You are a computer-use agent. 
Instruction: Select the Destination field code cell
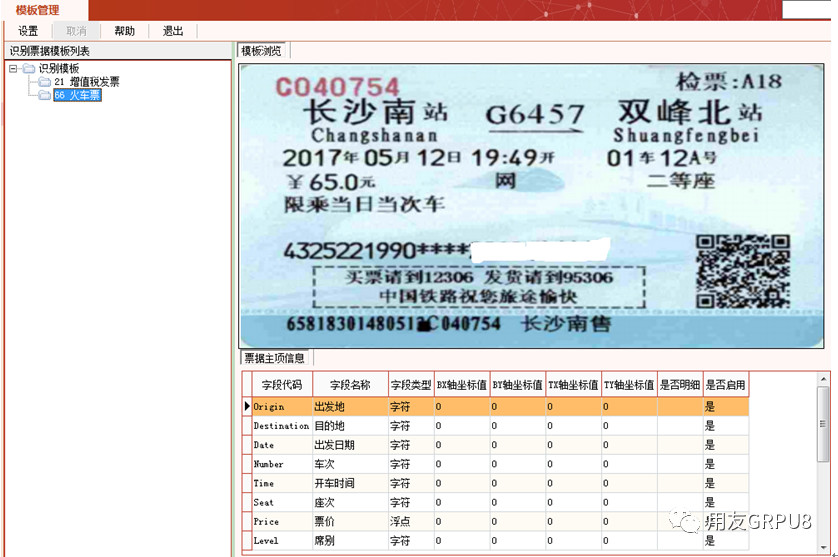point(282,426)
